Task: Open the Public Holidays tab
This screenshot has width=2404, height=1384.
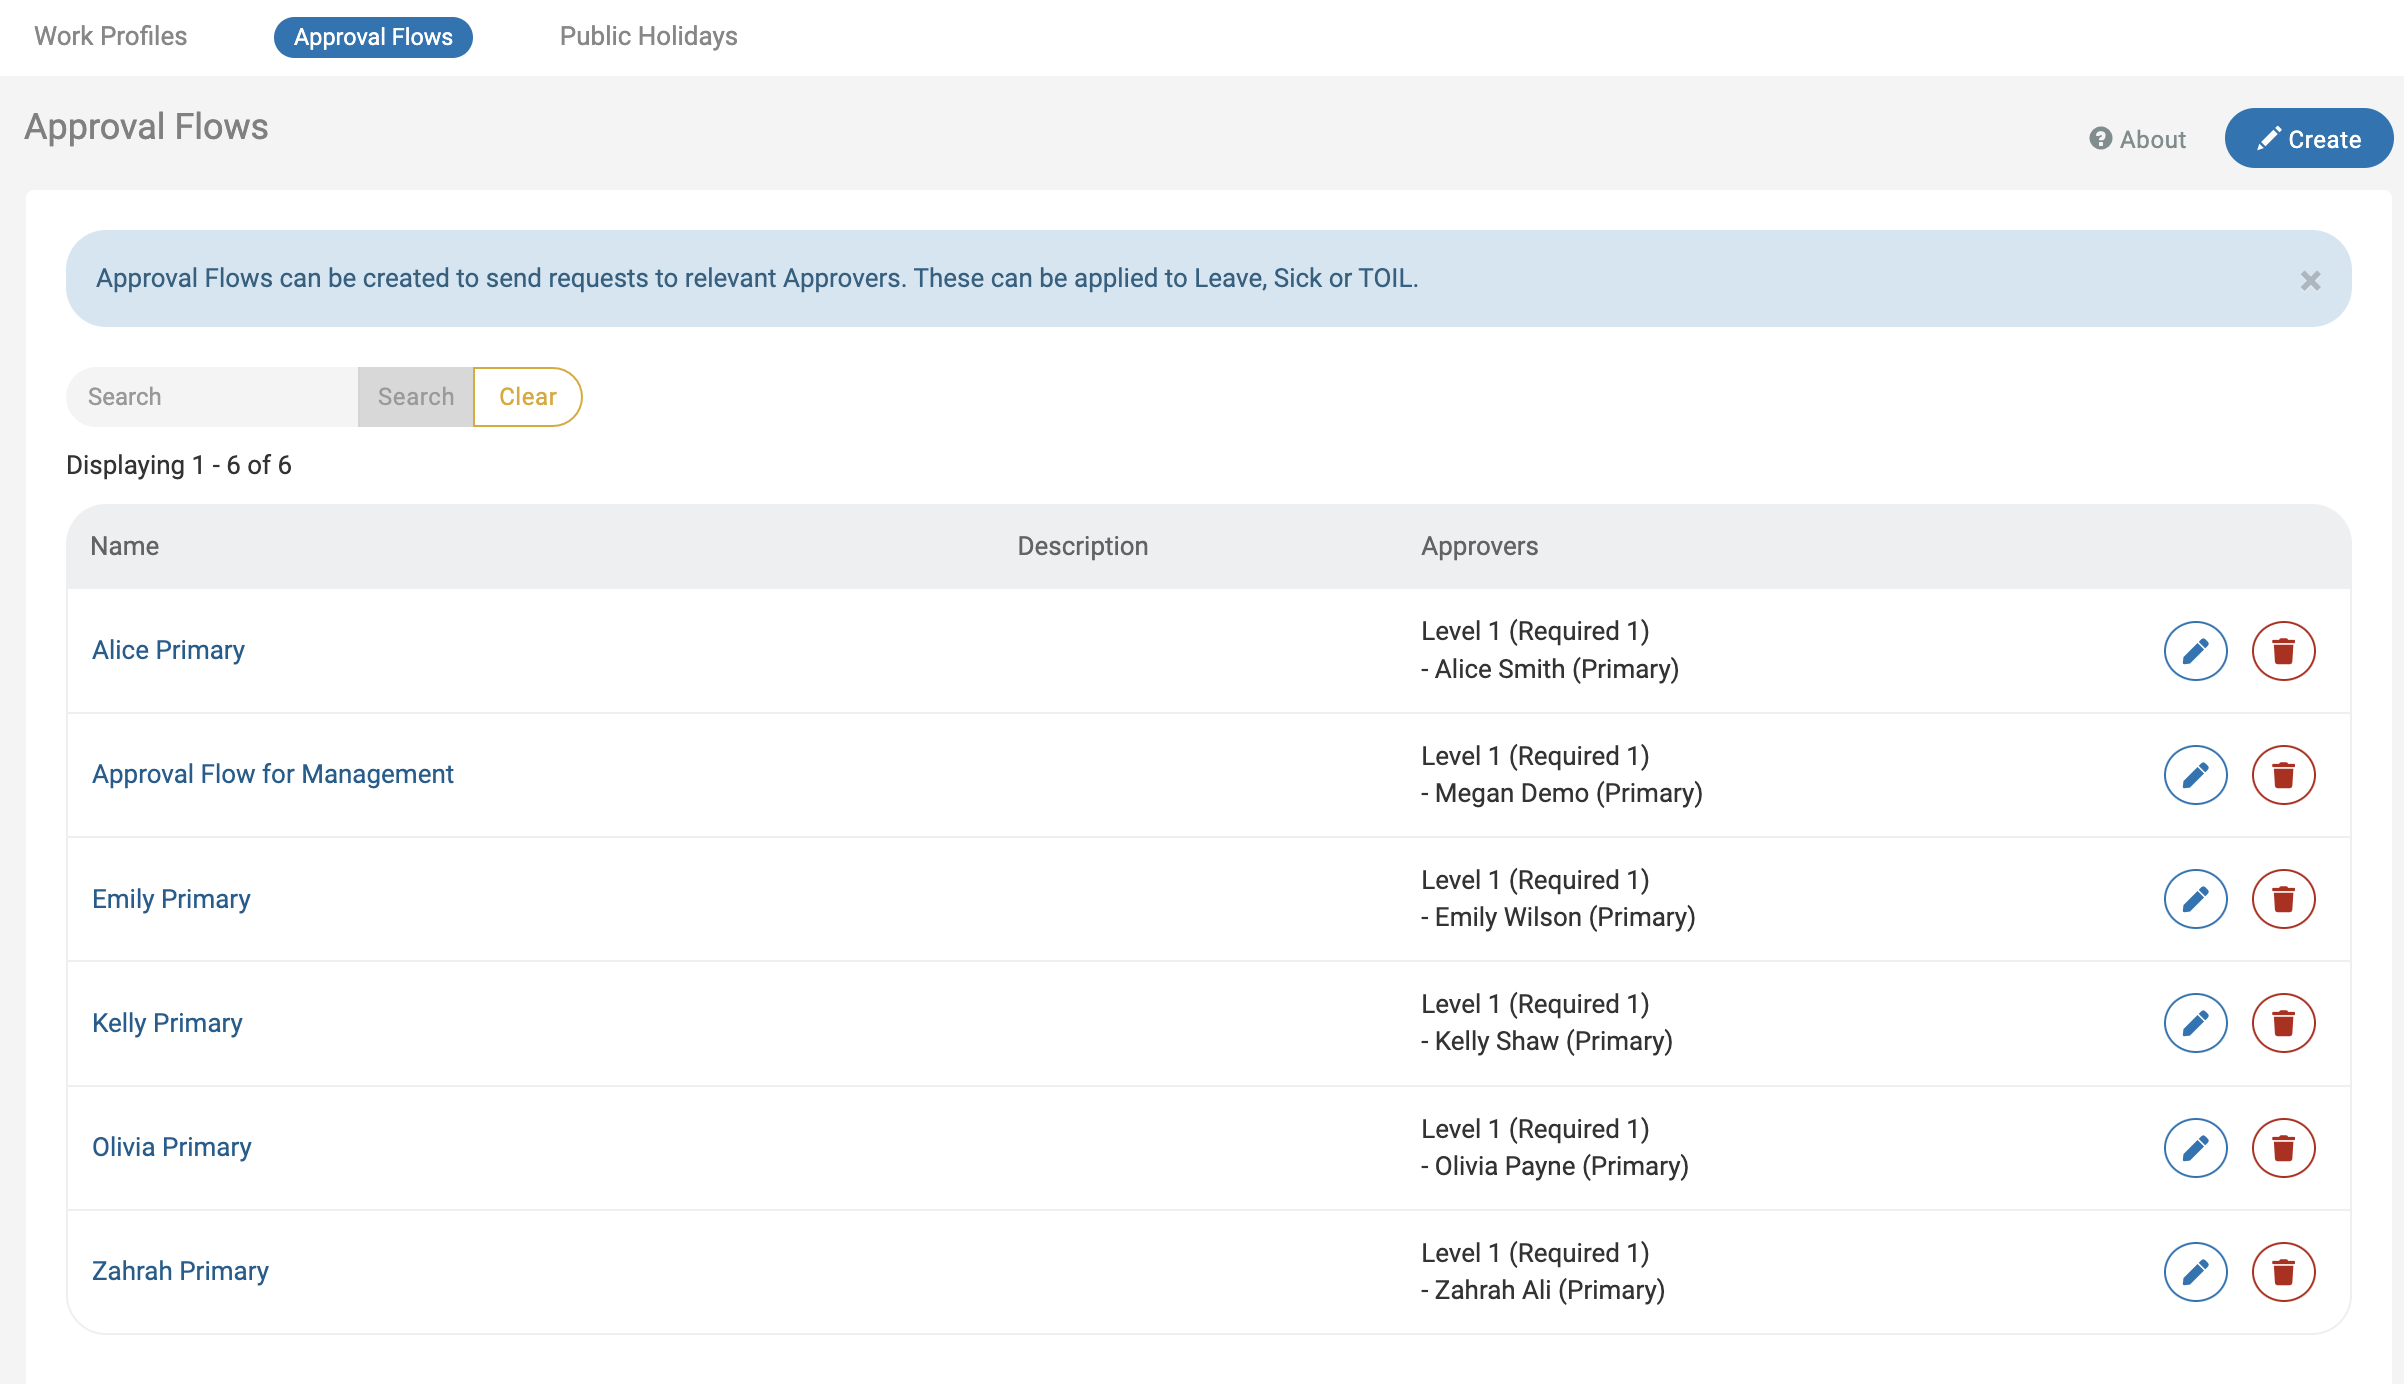Action: click(x=648, y=36)
